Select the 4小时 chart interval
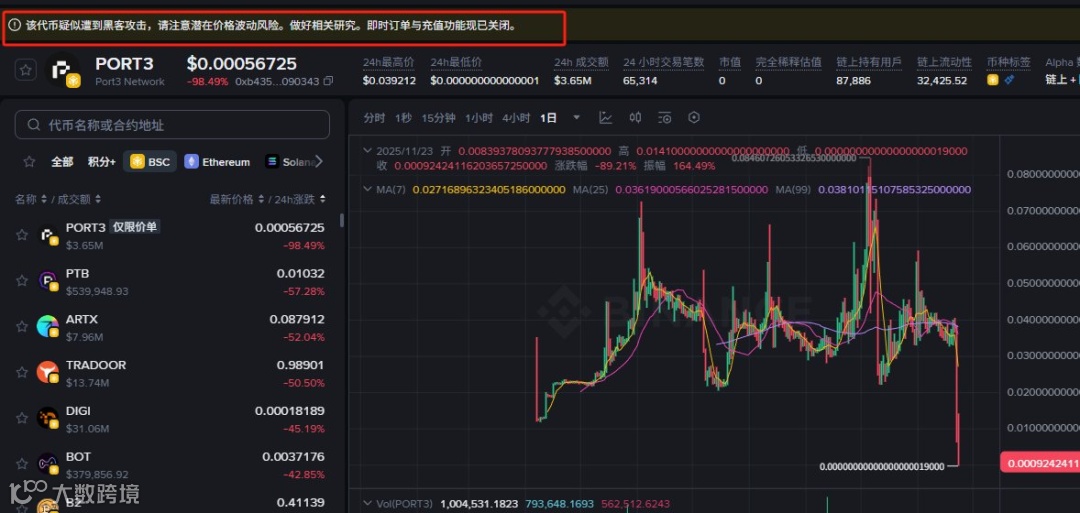 click(516, 118)
